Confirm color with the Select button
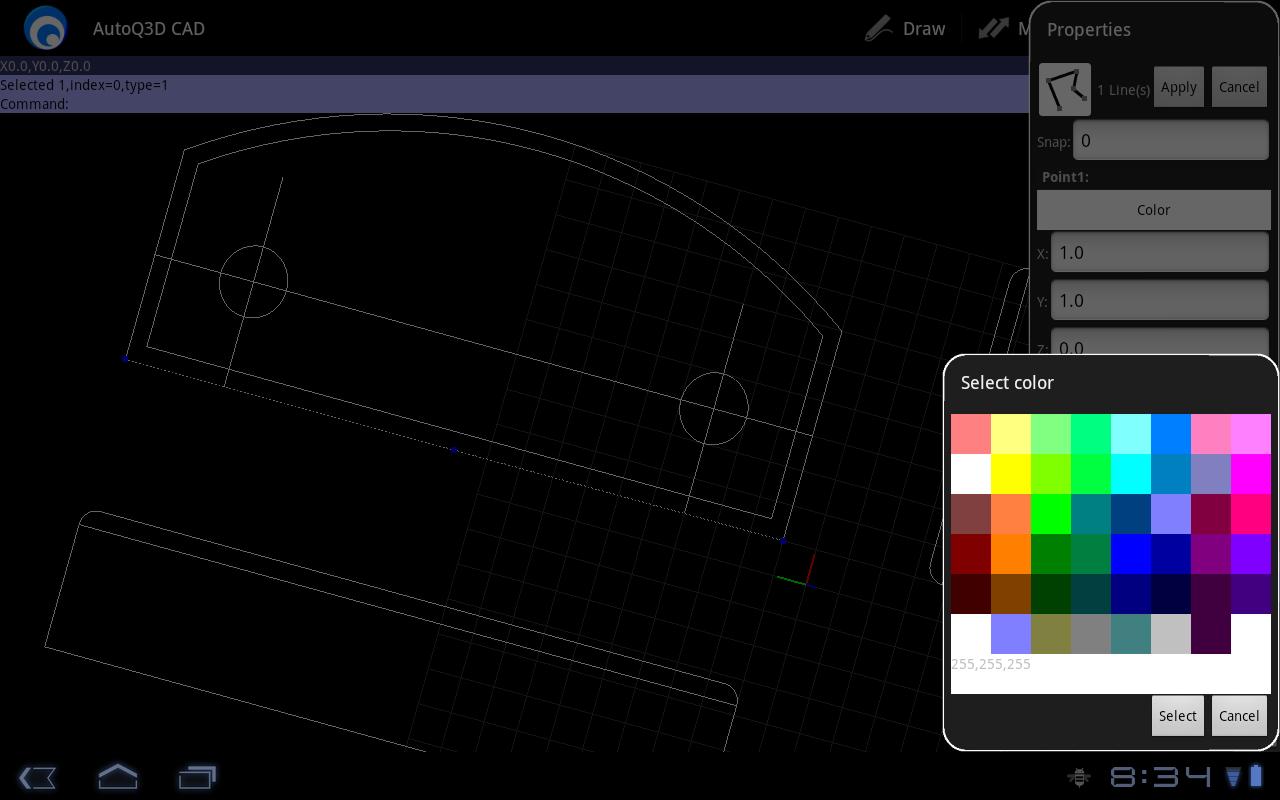 (1178, 716)
